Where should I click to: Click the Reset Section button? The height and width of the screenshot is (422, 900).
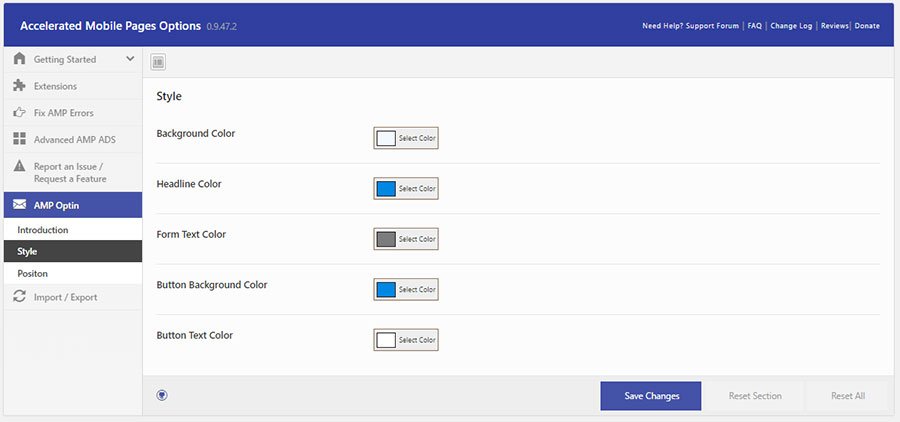point(755,396)
